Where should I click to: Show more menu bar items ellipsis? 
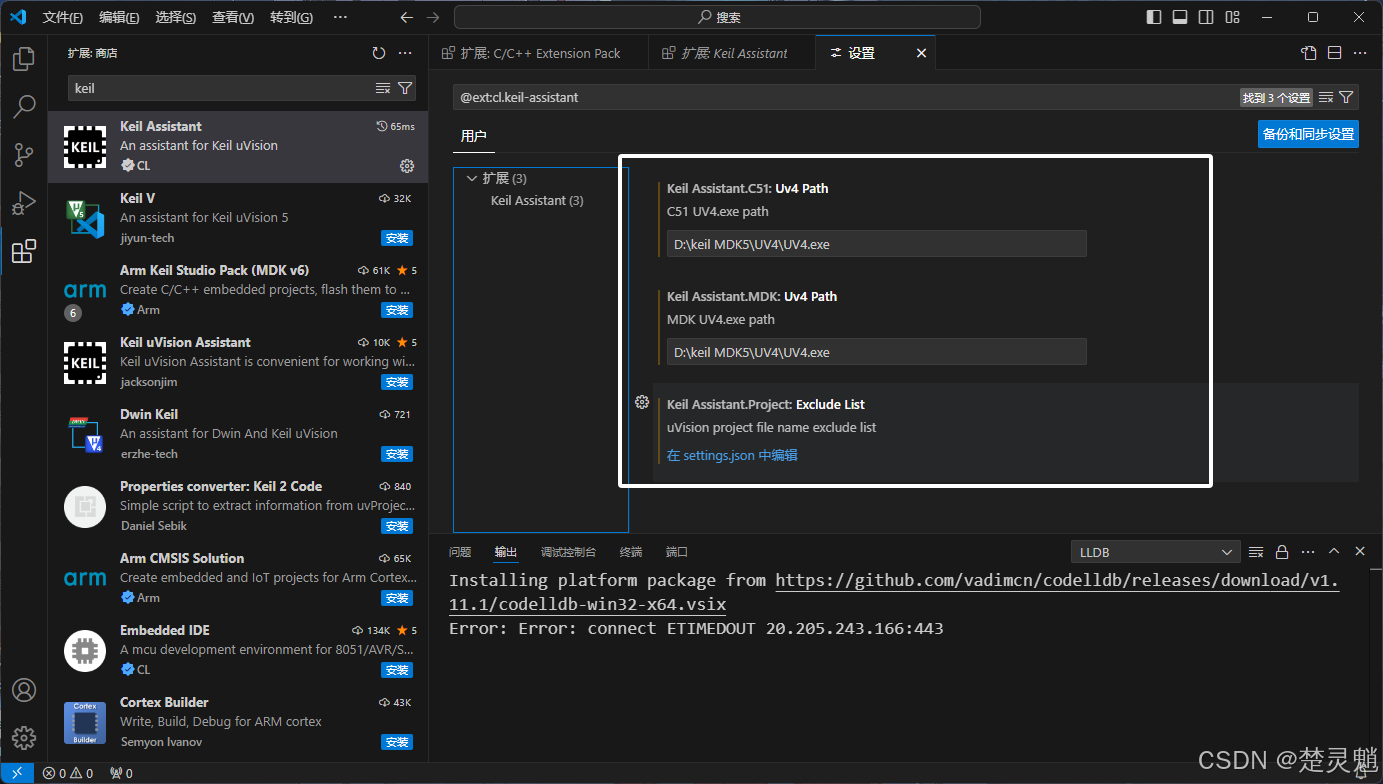340,17
